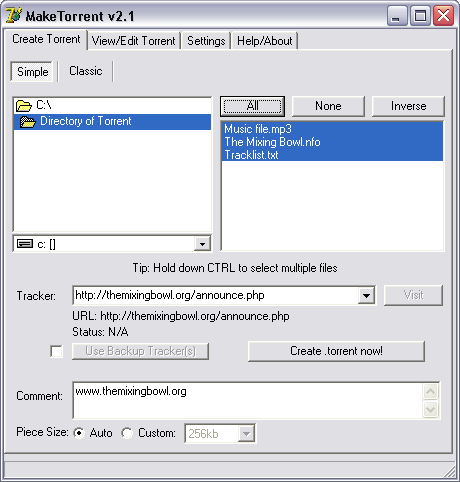Switch to Classic mode tab
The image size is (460, 482).
coord(86,71)
